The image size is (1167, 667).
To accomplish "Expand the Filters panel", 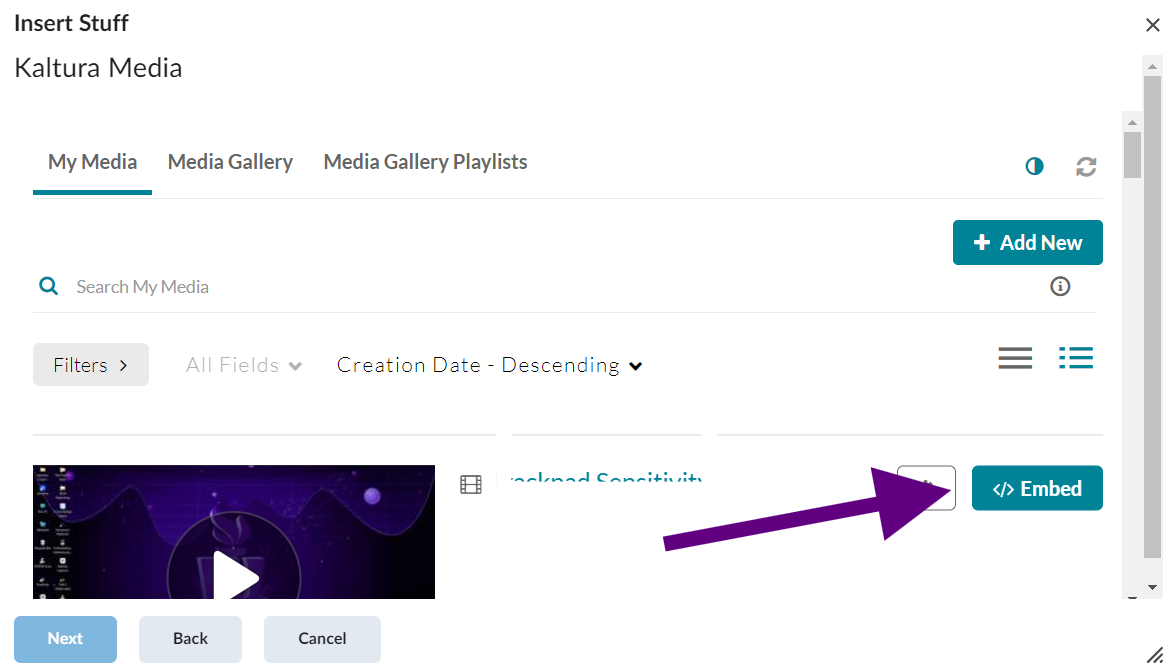I will tap(91, 365).
